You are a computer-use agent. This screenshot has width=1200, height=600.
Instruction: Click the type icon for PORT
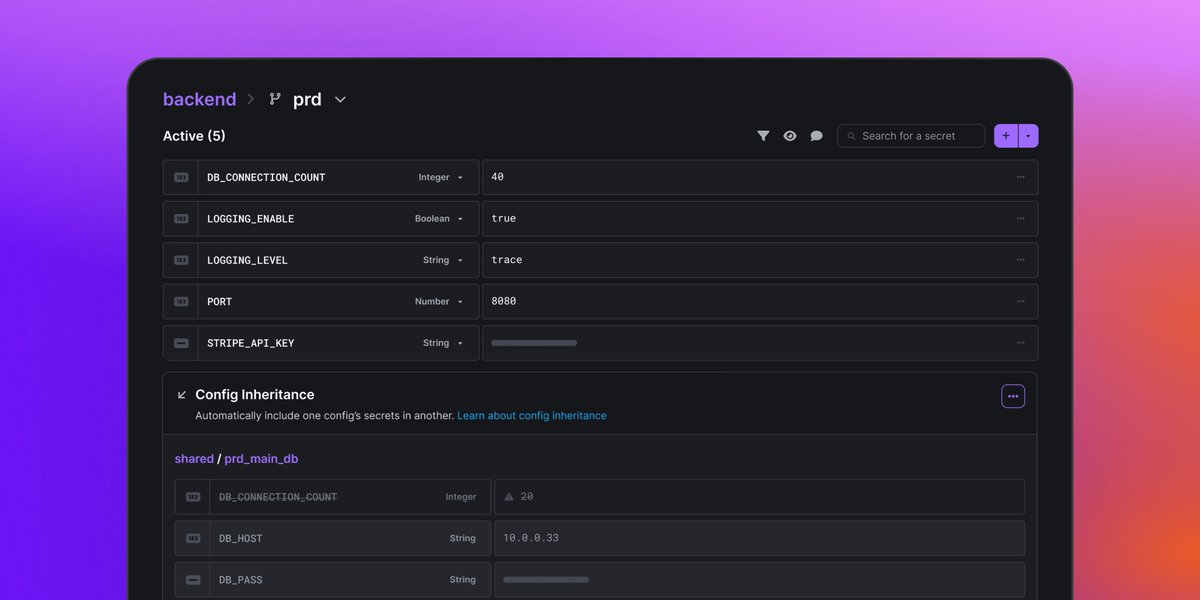click(181, 301)
